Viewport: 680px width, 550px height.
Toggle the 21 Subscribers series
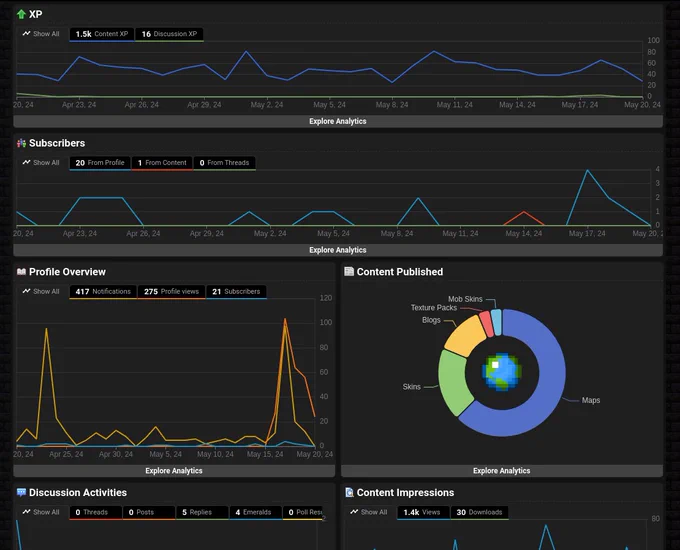pos(236,292)
